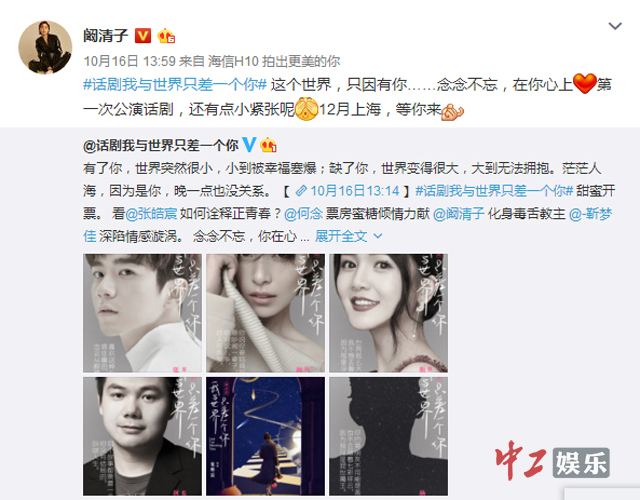640x500 pixels.
Task: Click the @何念 mention
Action: [x=303, y=213]
